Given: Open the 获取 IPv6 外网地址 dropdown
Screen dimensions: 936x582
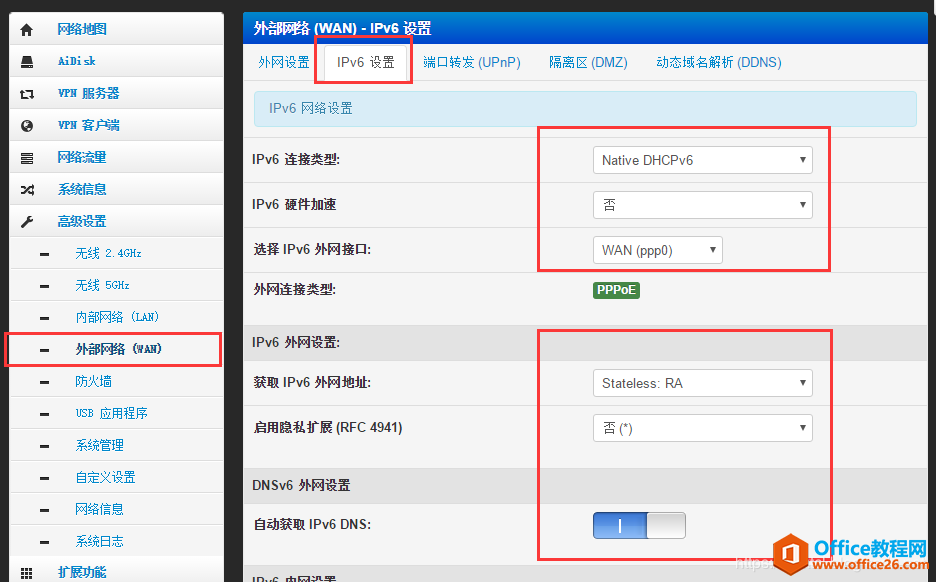Looking at the screenshot, I should point(702,383).
